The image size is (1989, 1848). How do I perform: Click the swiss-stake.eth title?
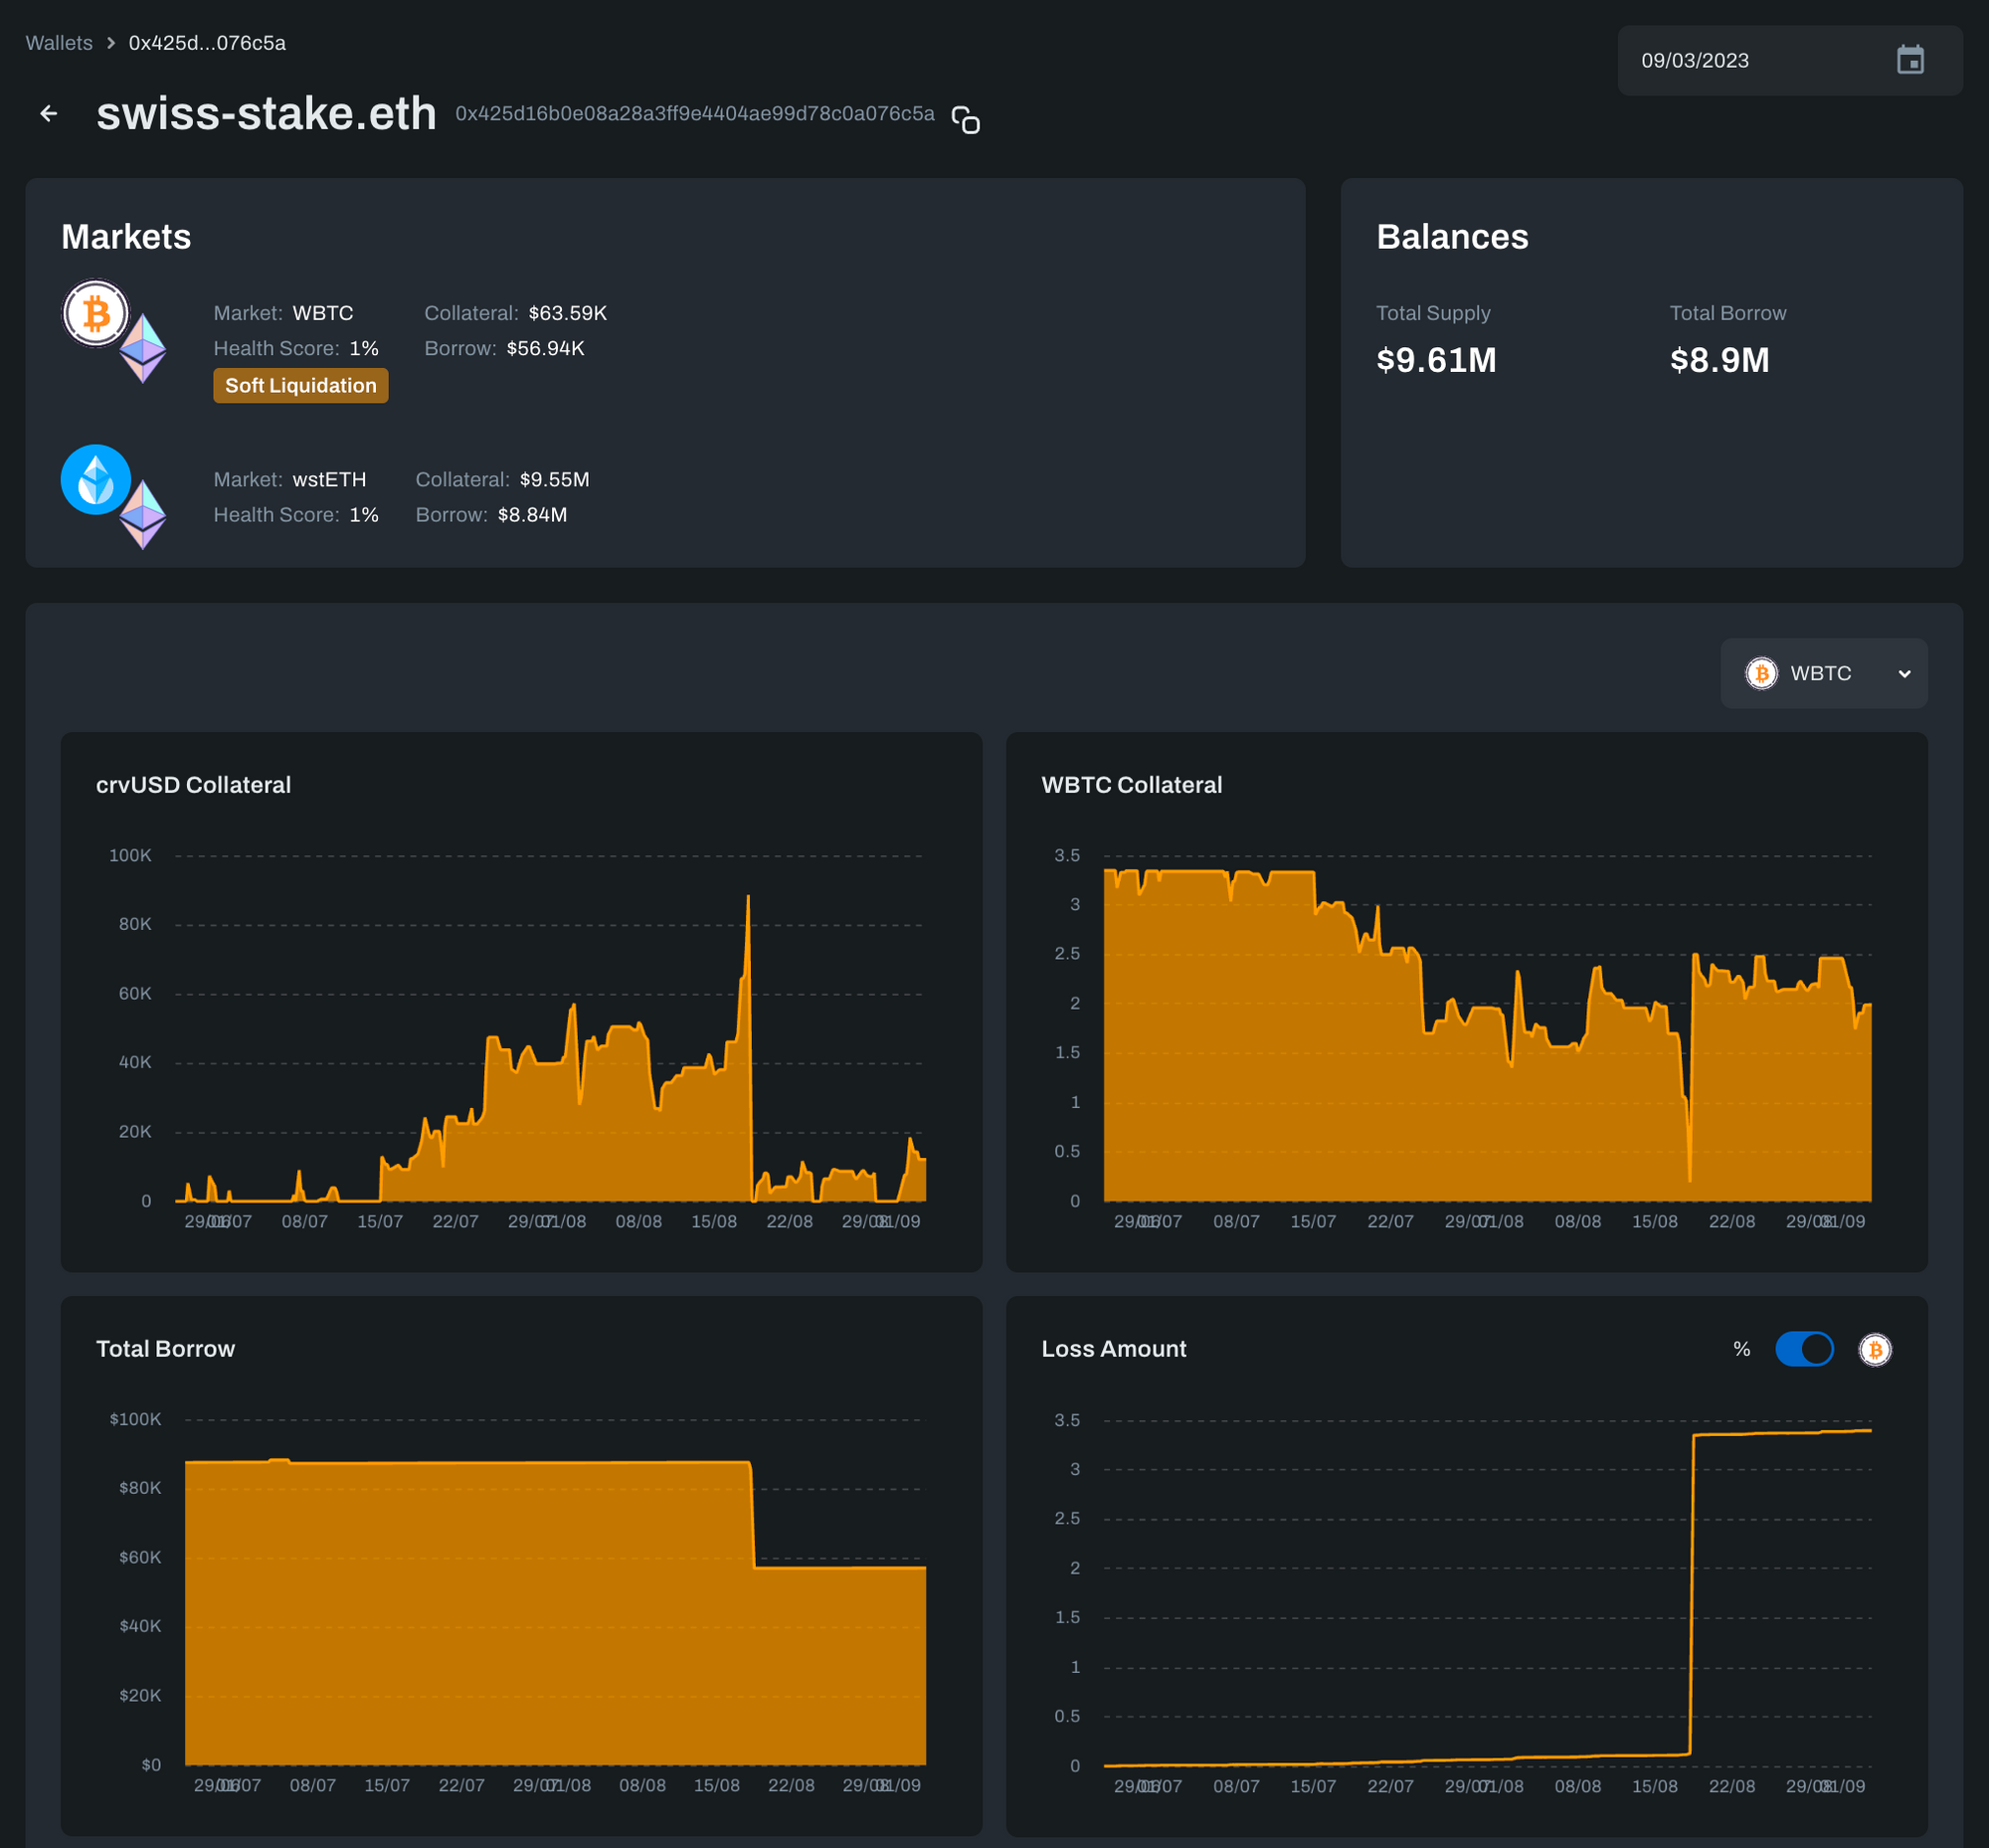tap(266, 114)
